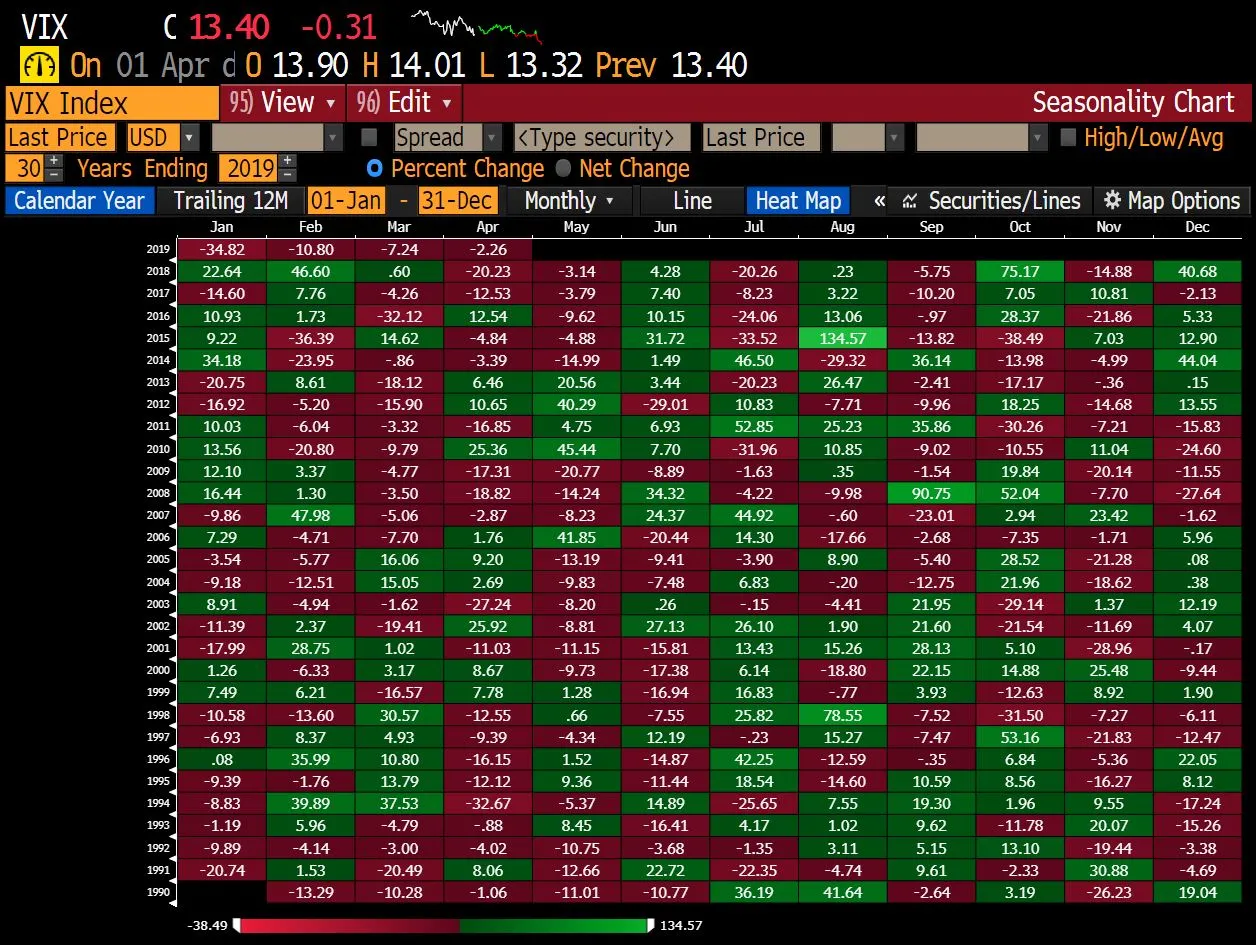
Task: Click the gear icon on Map Options
Action: 1111,201
